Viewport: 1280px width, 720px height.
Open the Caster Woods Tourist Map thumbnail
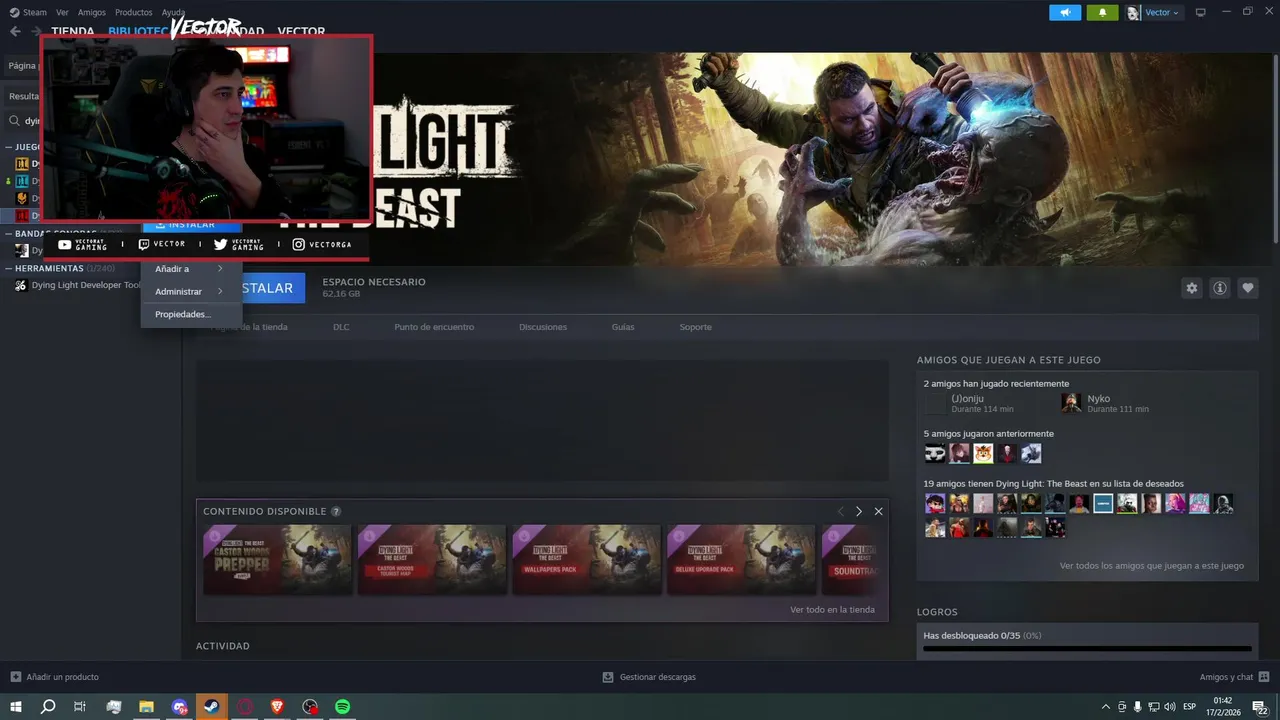pos(432,560)
